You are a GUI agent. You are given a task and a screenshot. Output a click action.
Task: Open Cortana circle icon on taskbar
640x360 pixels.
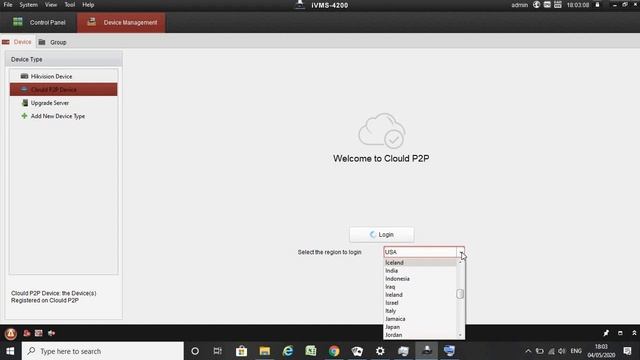(x=195, y=351)
